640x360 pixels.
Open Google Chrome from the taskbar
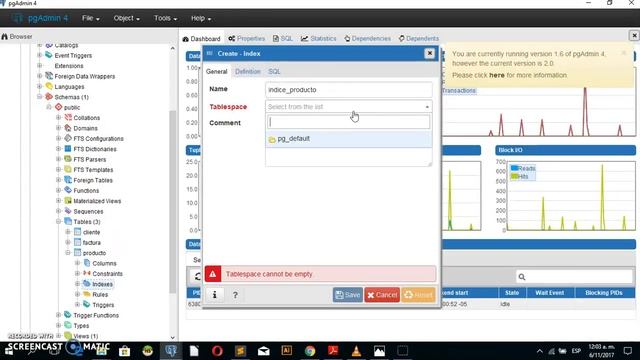click(310, 351)
